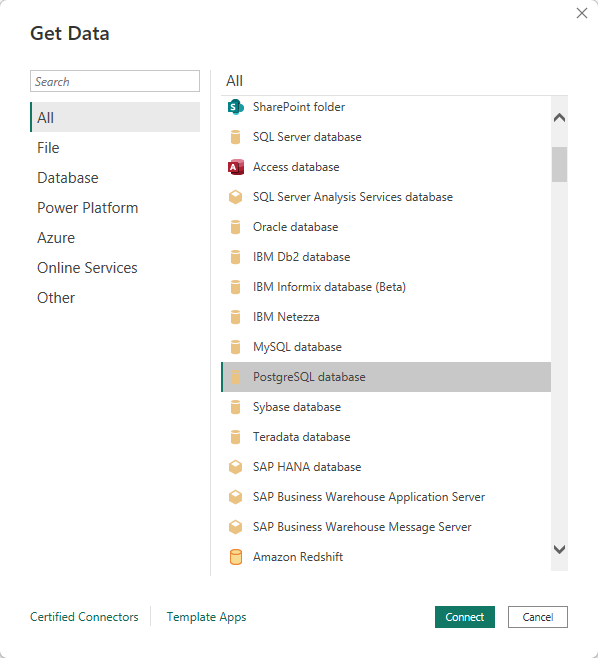Viewport: 598px width, 658px height.
Task: Choose 'Sybase database' text
Action: pyautogui.click(x=297, y=407)
